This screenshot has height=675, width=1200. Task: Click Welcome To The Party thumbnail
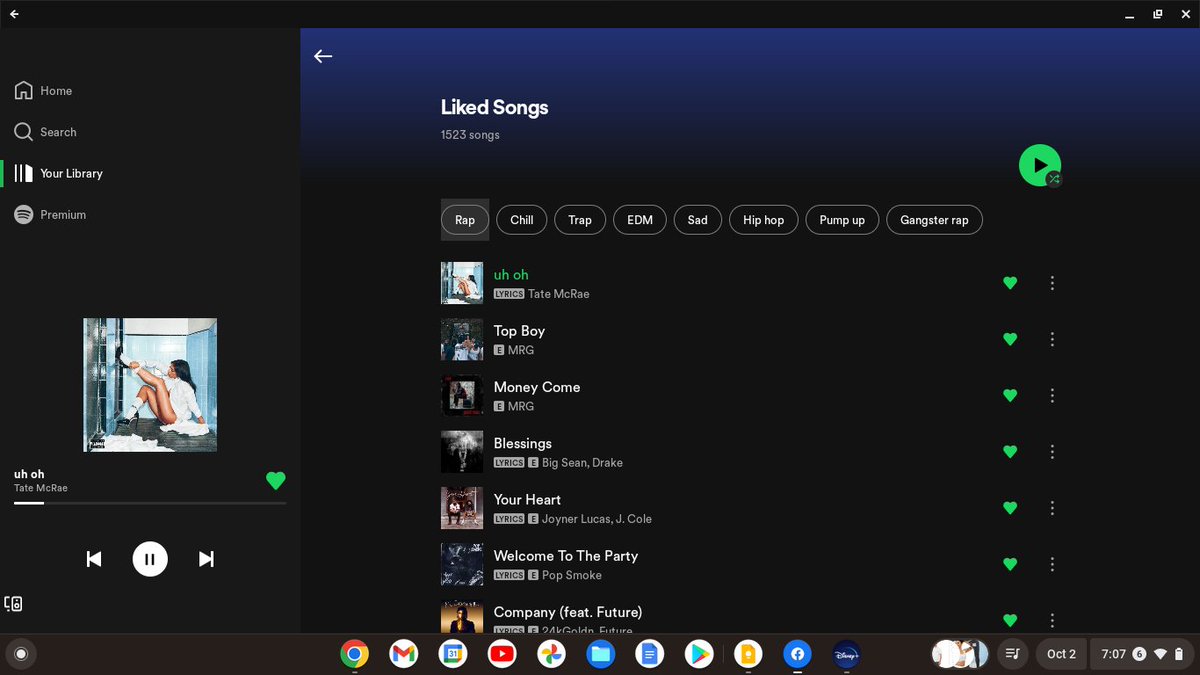(462, 564)
